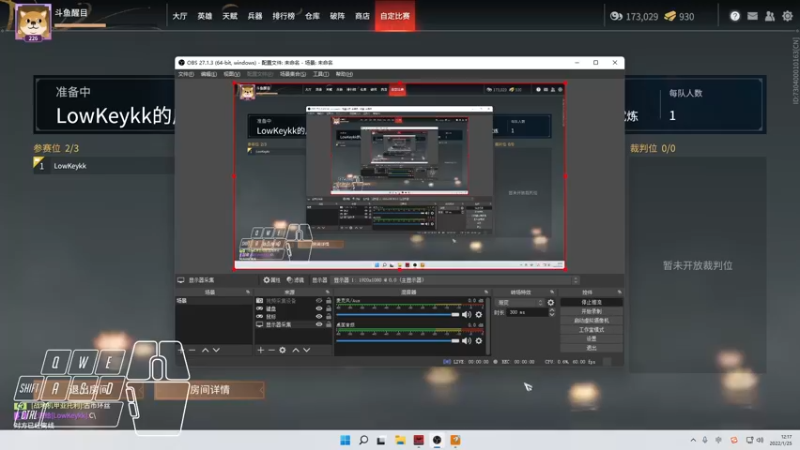Open 麦克风/Aux mixer settings gear
Image resolution: width=800 pixels, height=450 pixels.
tap(479, 315)
